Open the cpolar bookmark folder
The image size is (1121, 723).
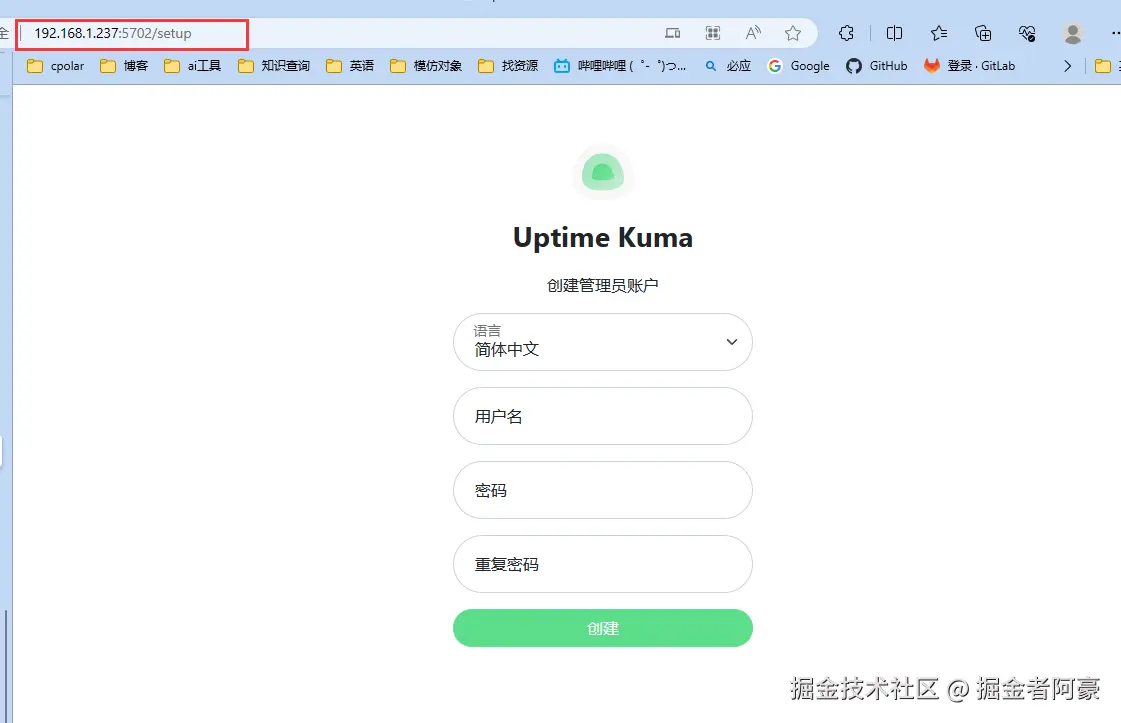pyautogui.click(x=56, y=66)
